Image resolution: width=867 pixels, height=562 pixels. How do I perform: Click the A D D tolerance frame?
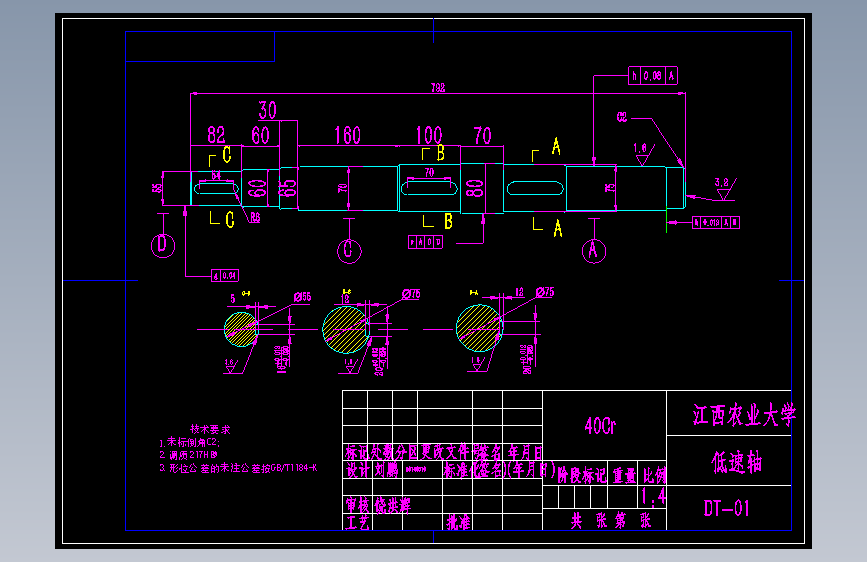coord(425,242)
